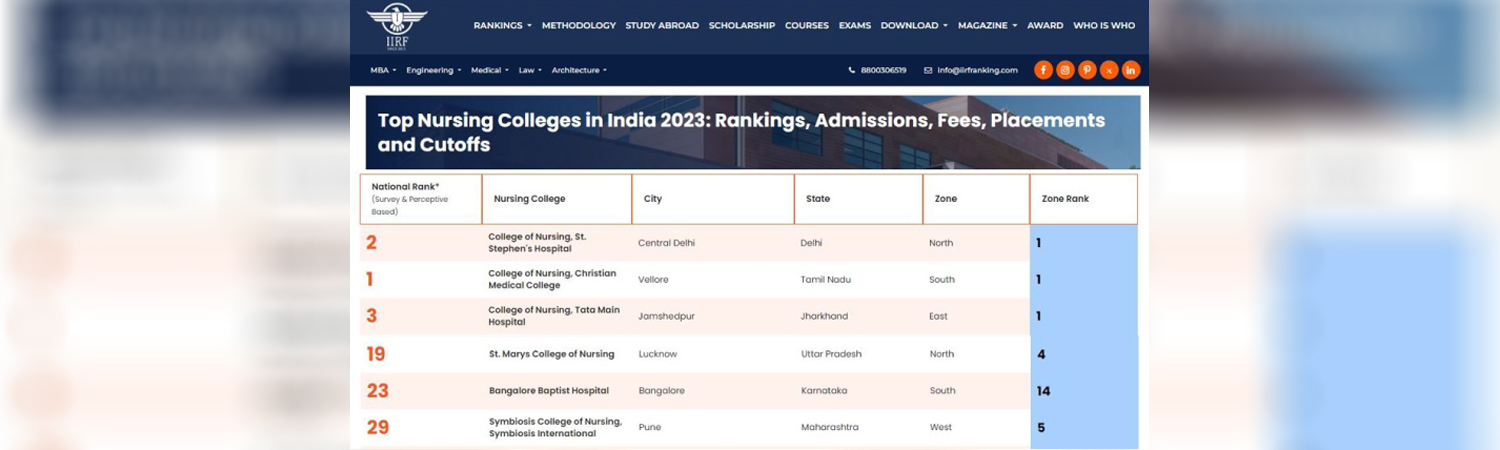
Task: Click the West zone cell for Pune
Action: (940, 427)
